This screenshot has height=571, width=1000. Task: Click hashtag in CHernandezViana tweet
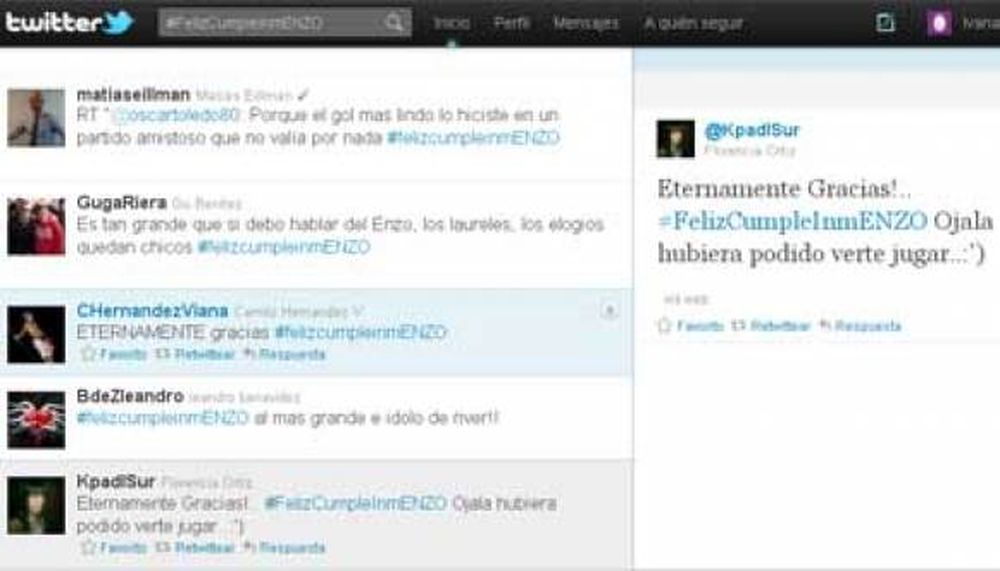click(x=360, y=332)
